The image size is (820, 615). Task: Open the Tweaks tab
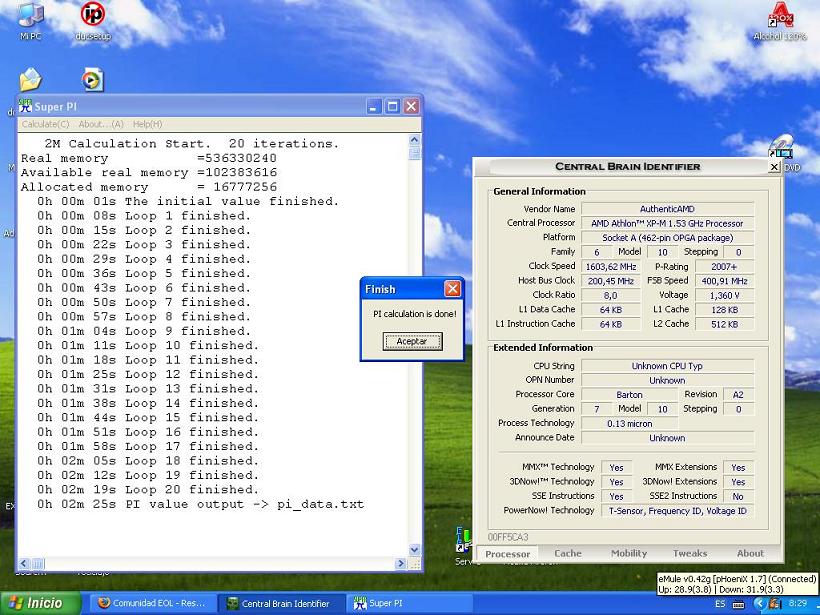pyautogui.click(x=689, y=553)
